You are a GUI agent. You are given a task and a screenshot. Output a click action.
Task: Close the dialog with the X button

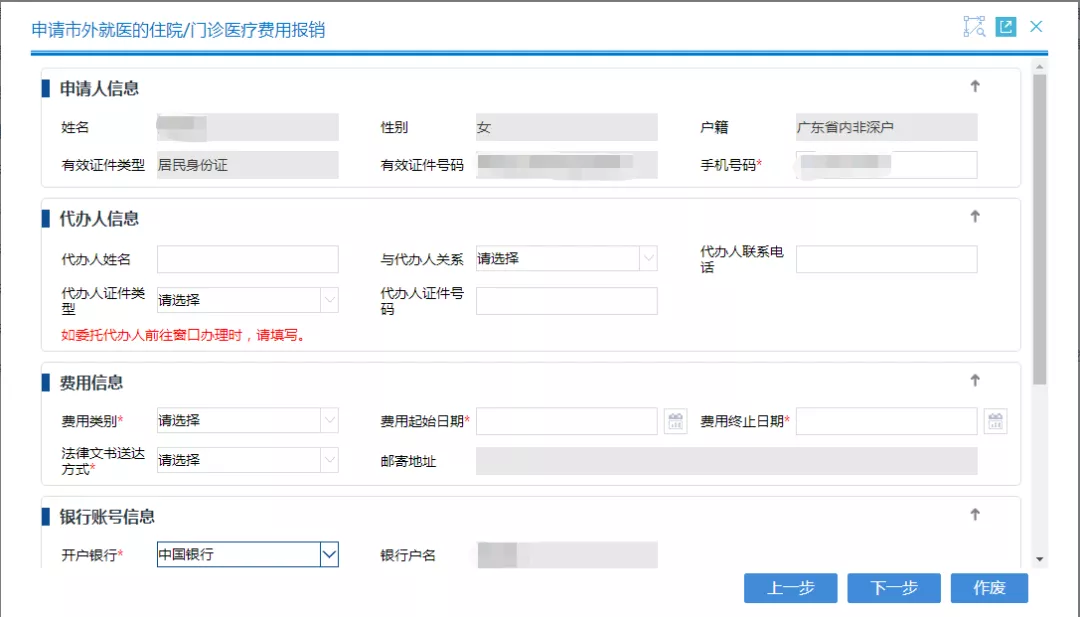coord(1036,27)
